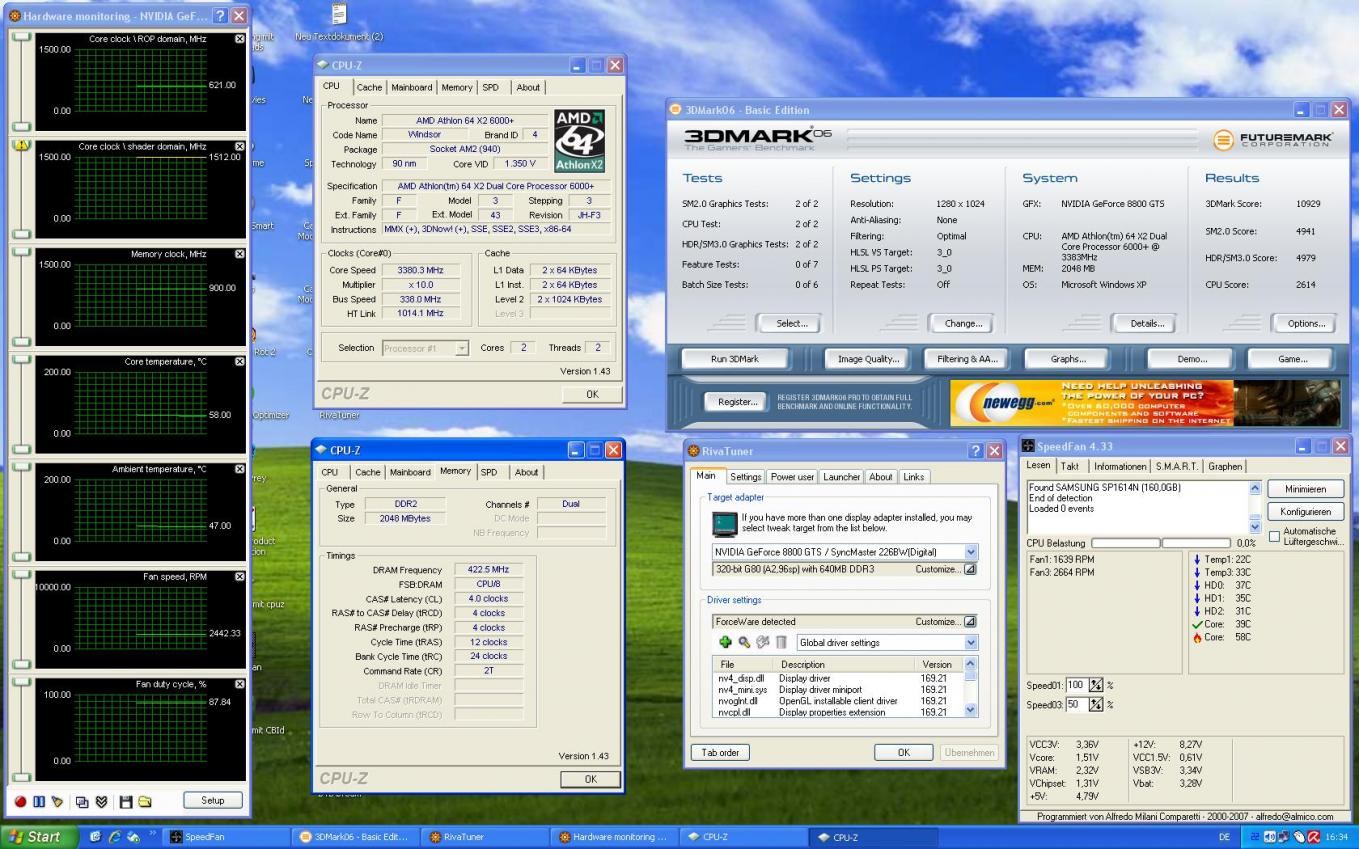Switch to 3DMark06 via taskbar button
Viewport: 1359px width, 849px height.
pos(354,837)
